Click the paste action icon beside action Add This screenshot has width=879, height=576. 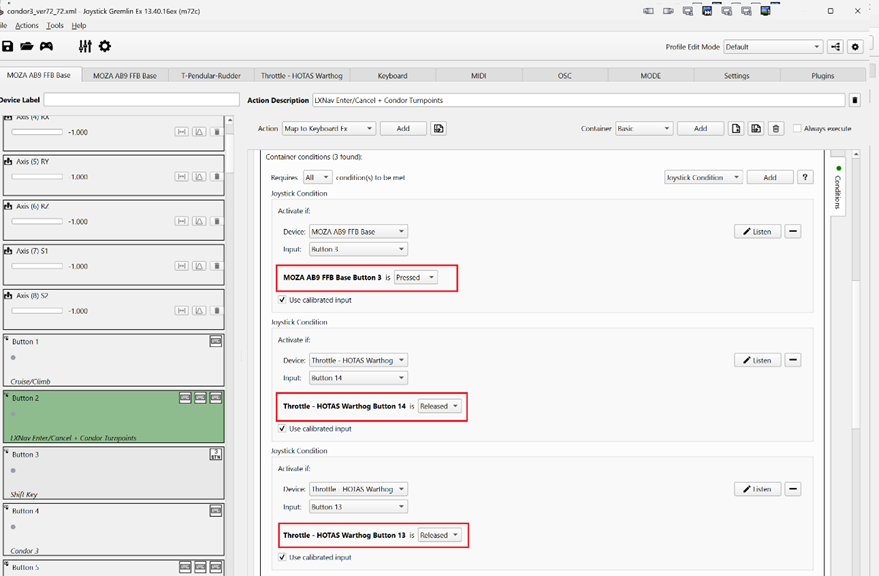point(438,128)
